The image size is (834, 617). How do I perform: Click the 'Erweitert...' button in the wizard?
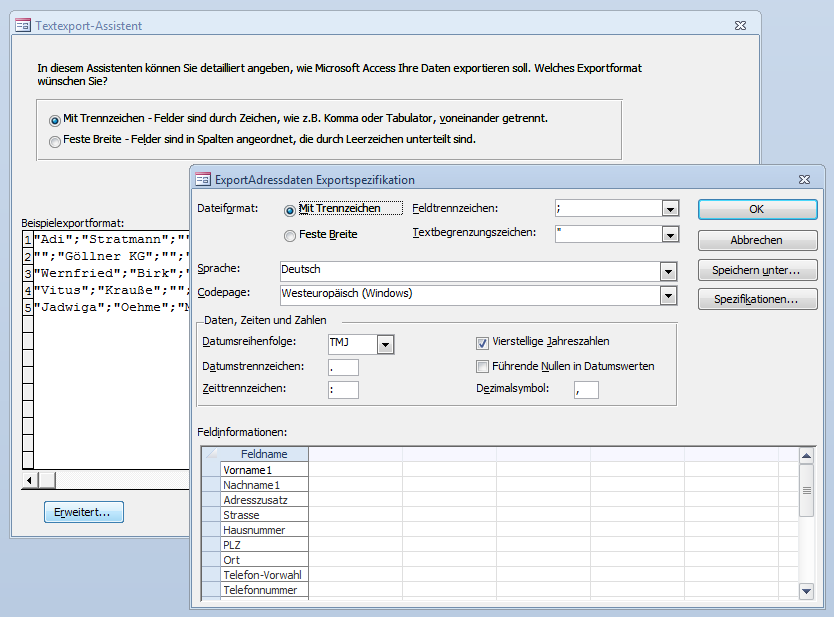coord(84,512)
